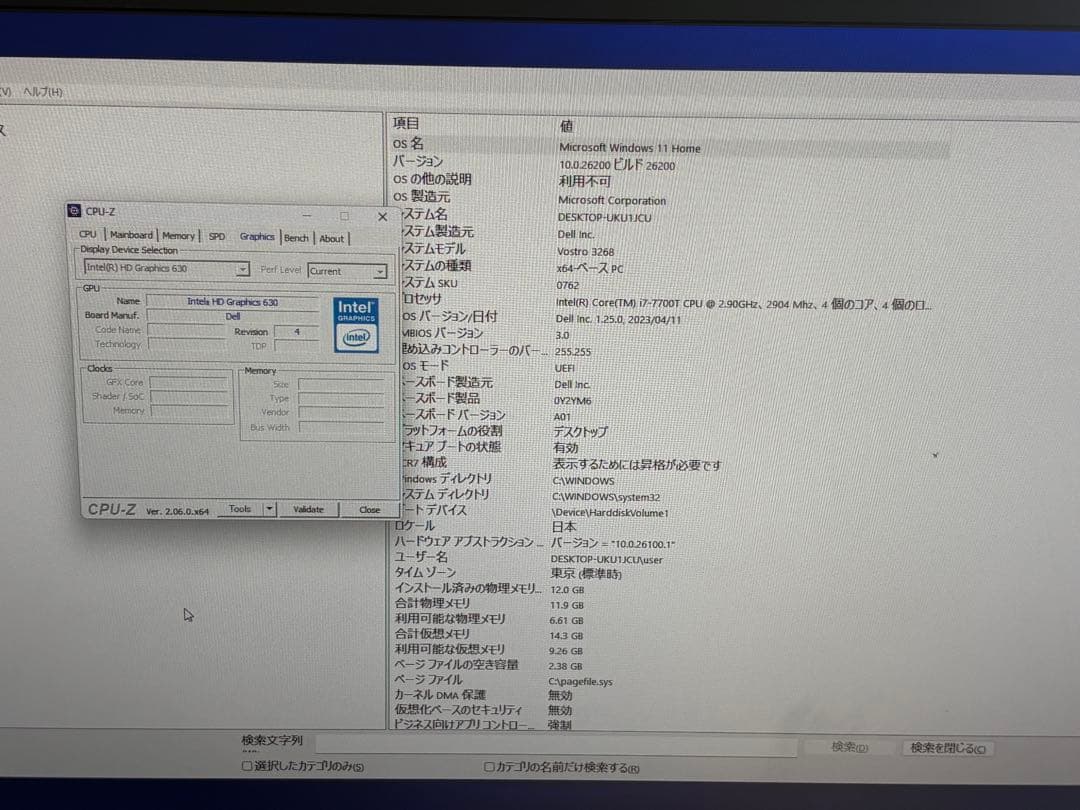1080x810 pixels.
Task: Click the Tools button in CPU-Z
Action: [x=240, y=508]
